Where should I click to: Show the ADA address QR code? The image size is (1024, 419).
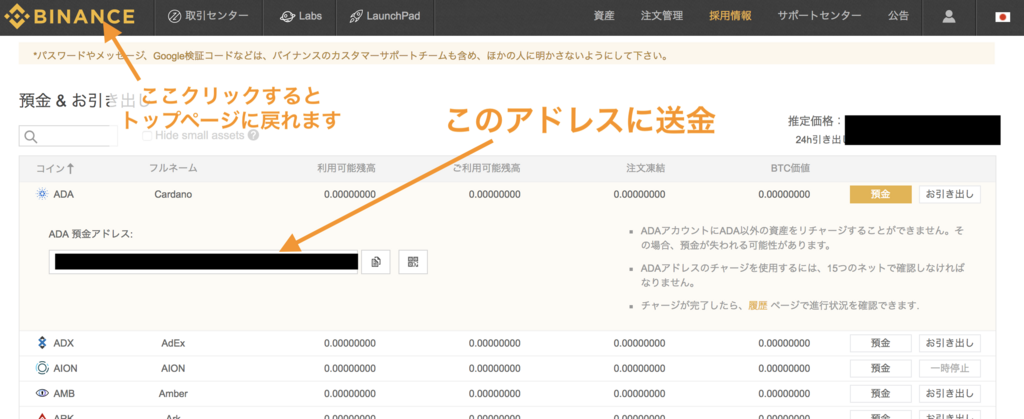413,262
